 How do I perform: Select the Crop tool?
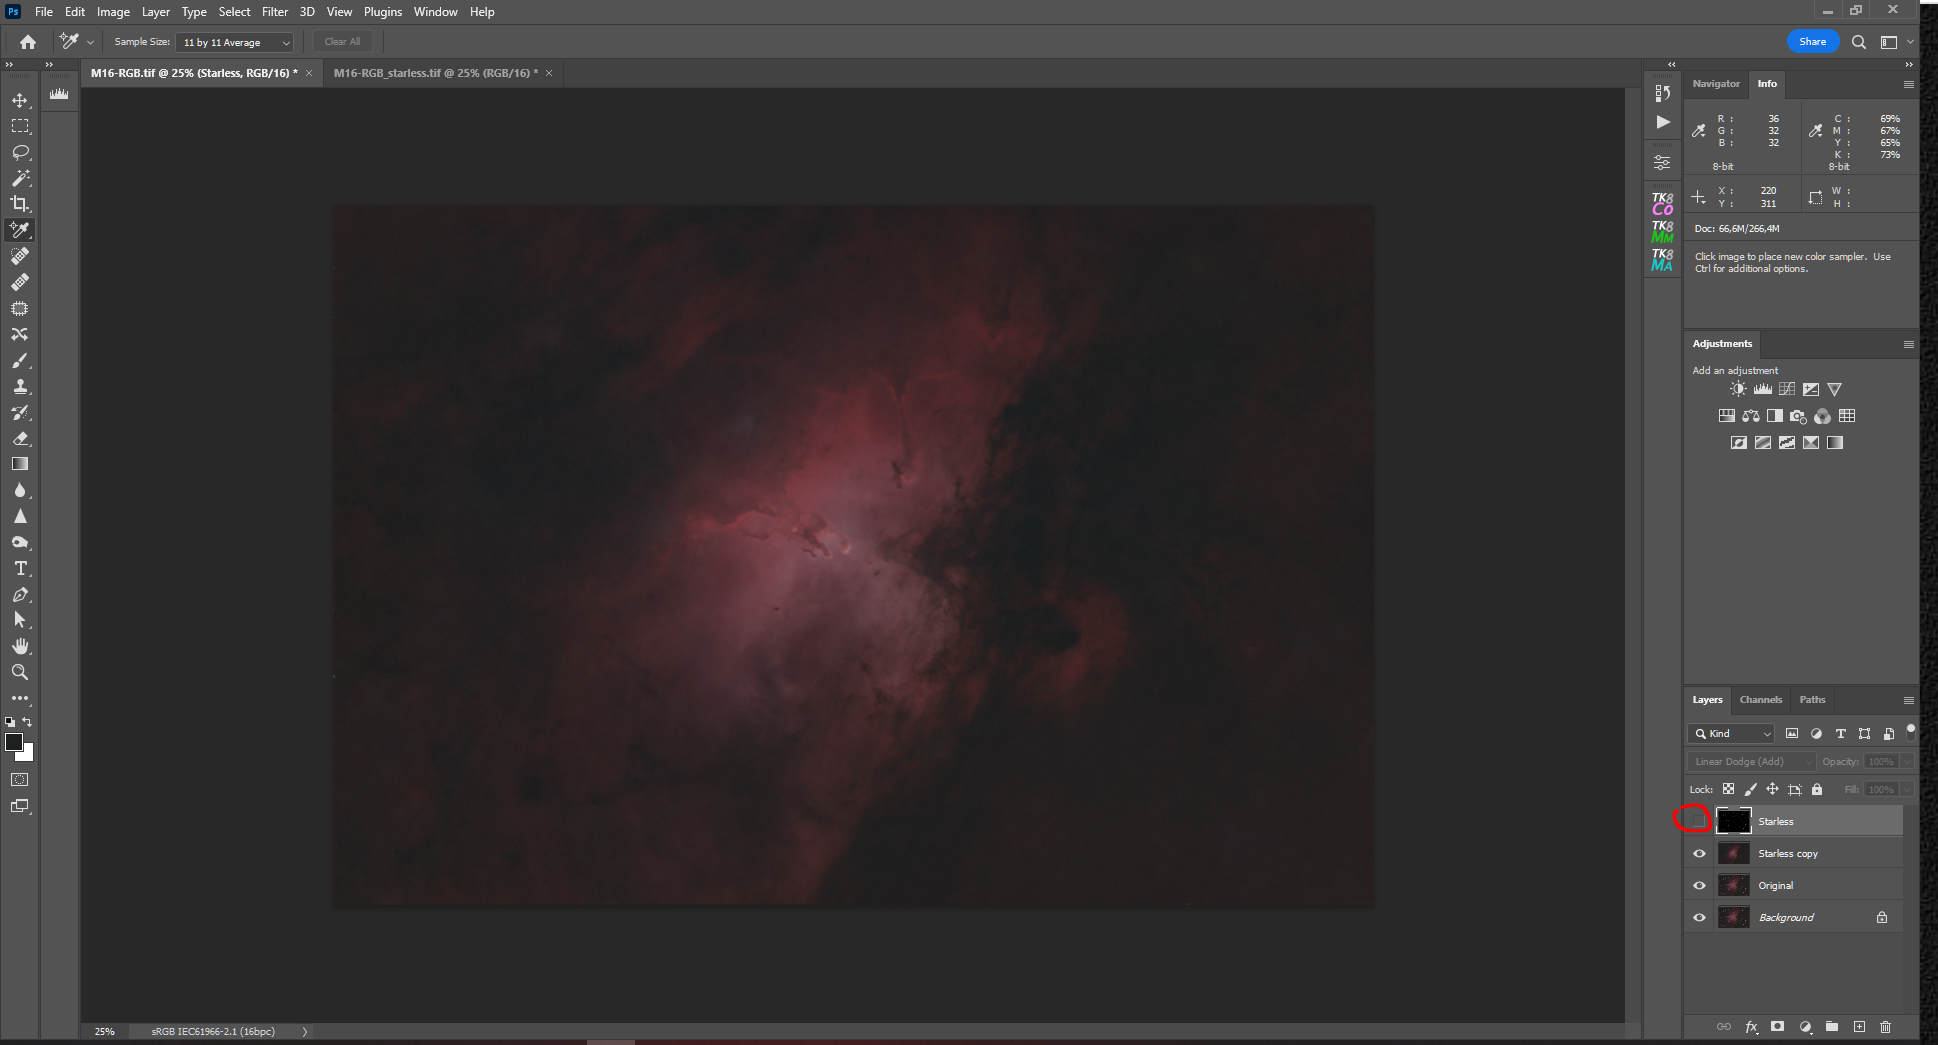coord(20,204)
